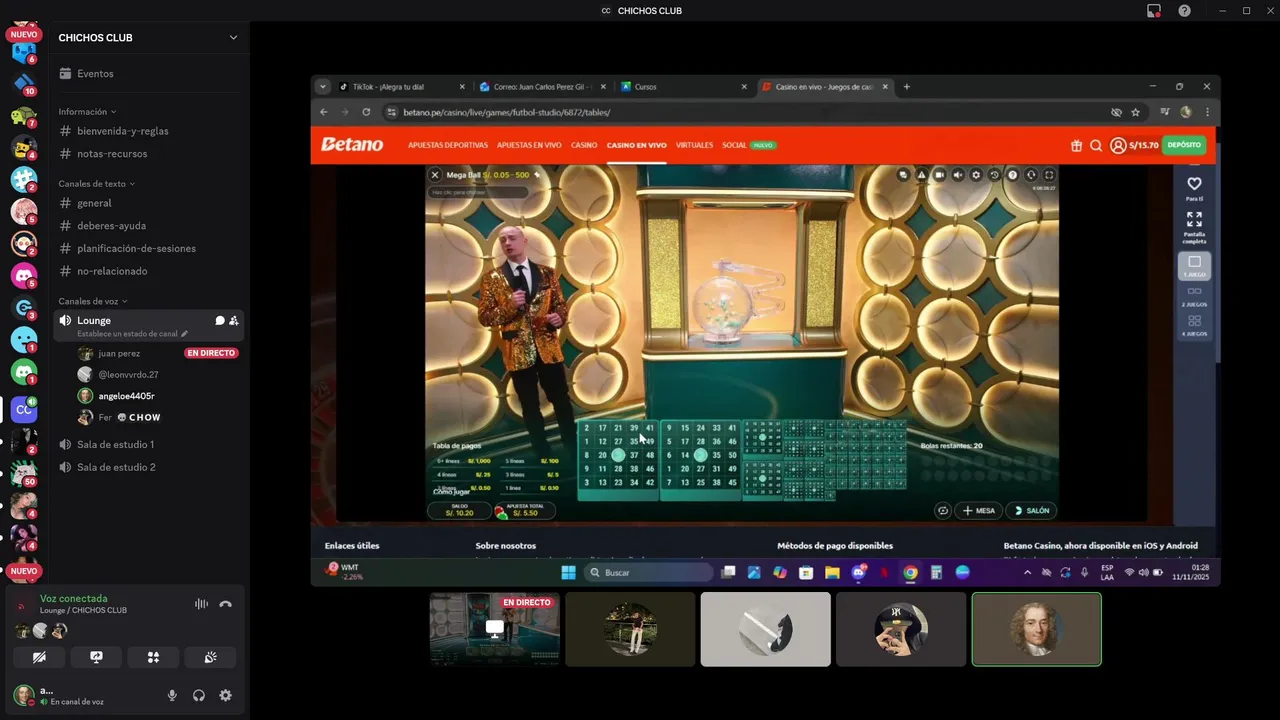Open the planificación-de-sesiones channel

pos(150,248)
